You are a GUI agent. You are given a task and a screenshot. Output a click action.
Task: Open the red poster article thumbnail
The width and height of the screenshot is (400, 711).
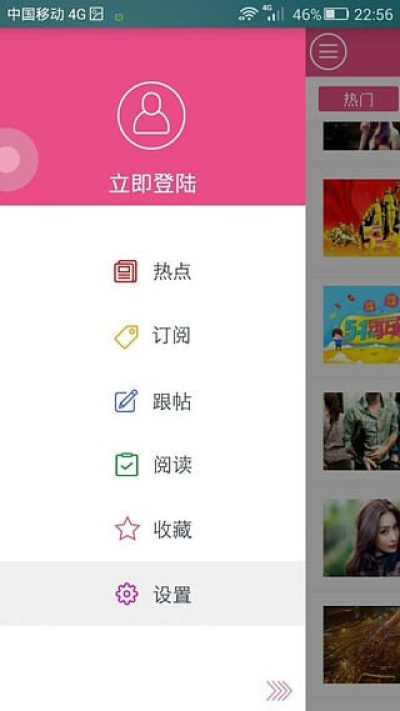click(361, 218)
